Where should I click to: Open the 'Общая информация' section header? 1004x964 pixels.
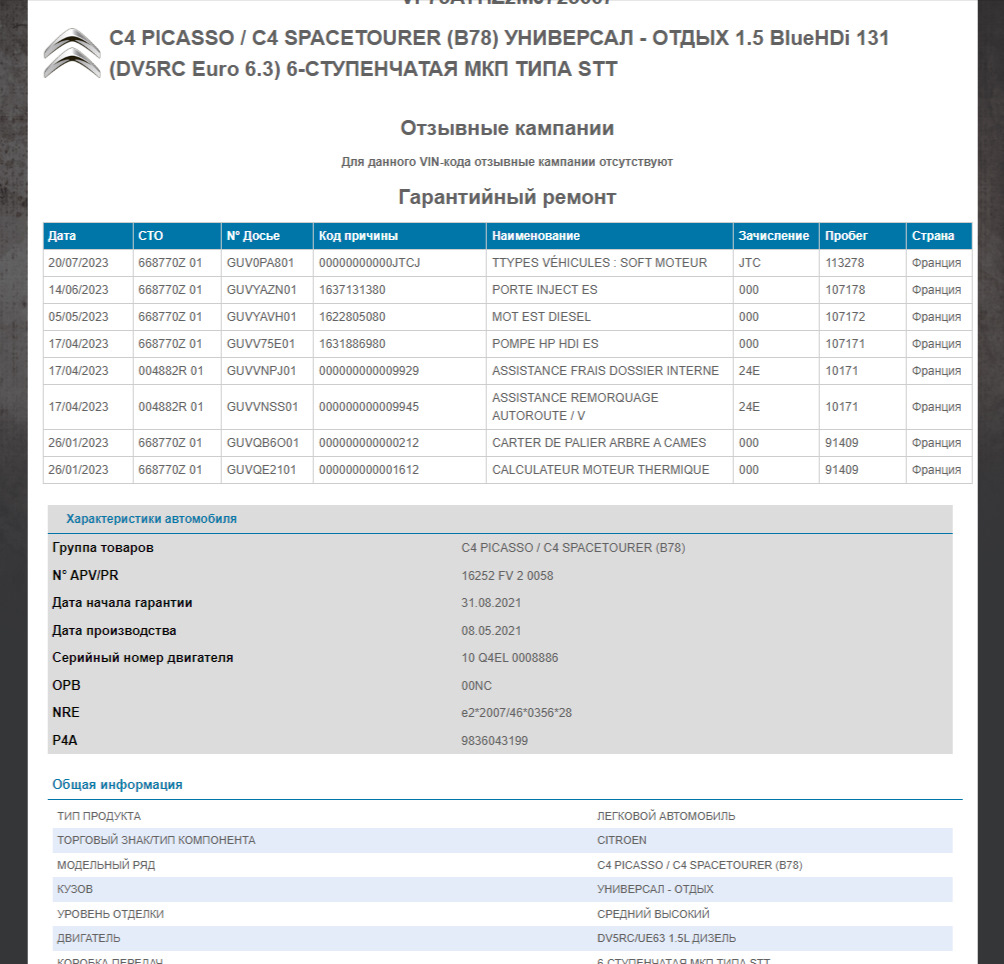[x=117, y=785]
